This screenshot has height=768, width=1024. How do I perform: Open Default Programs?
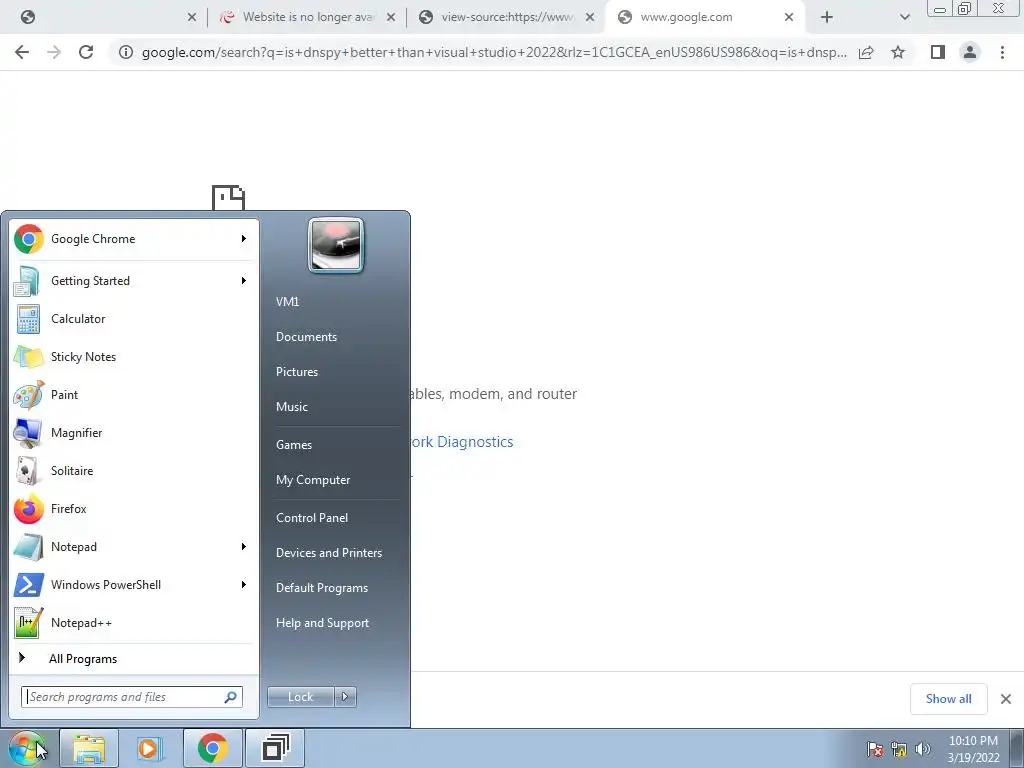322,588
